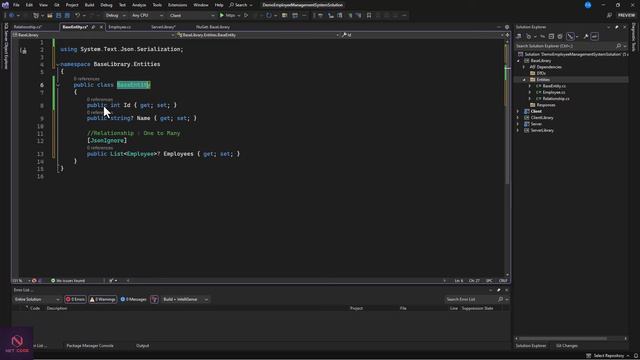Switch to the Git Changes tab

coord(567,346)
